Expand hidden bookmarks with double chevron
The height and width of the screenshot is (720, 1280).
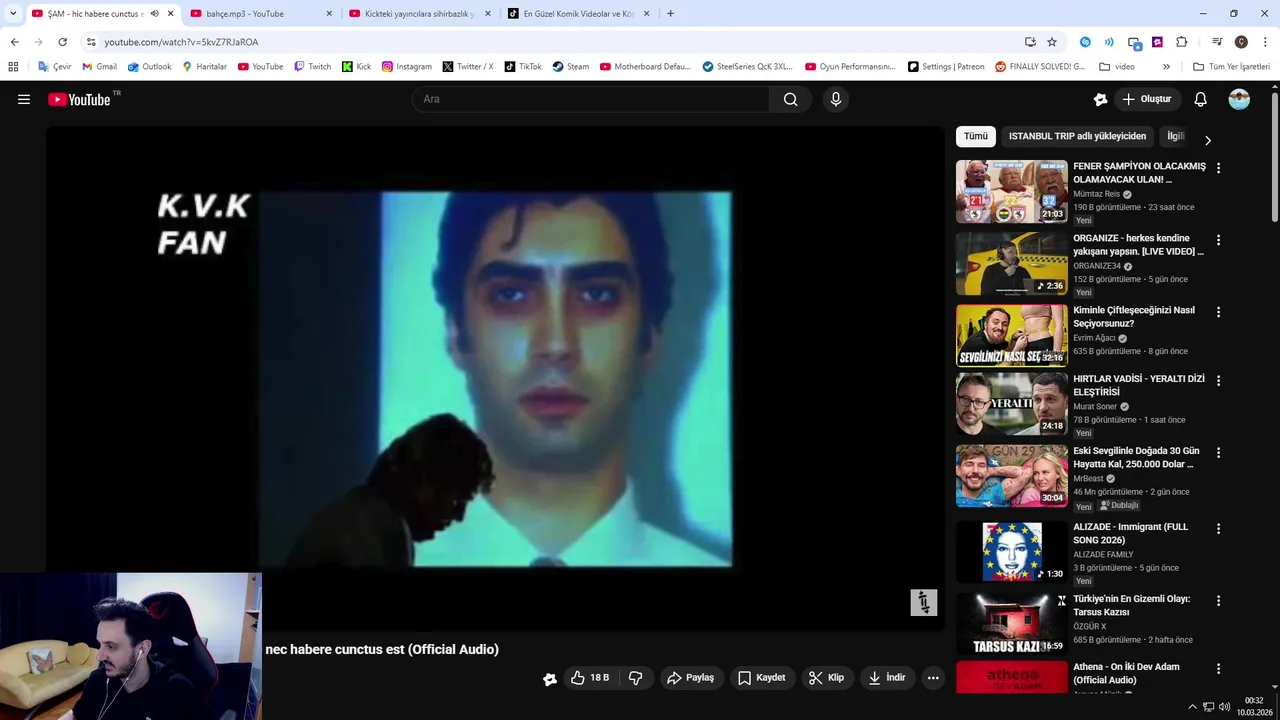point(1166,67)
